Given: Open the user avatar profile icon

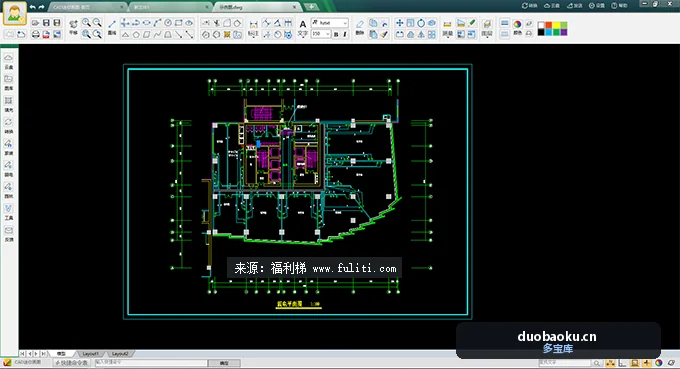Looking at the screenshot, I should click(15, 13).
